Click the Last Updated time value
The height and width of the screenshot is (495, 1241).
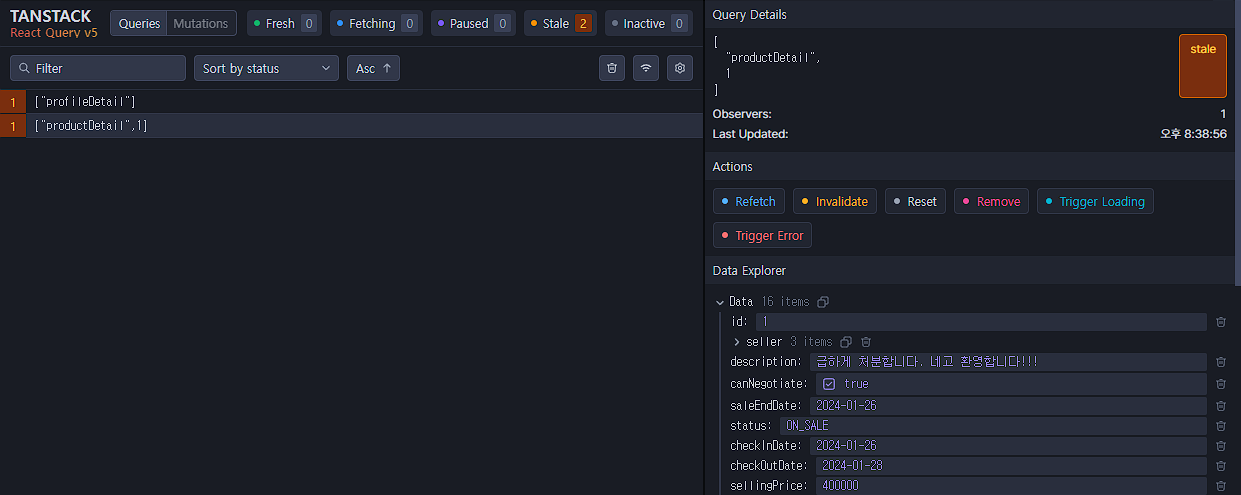(x=1193, y=134)
